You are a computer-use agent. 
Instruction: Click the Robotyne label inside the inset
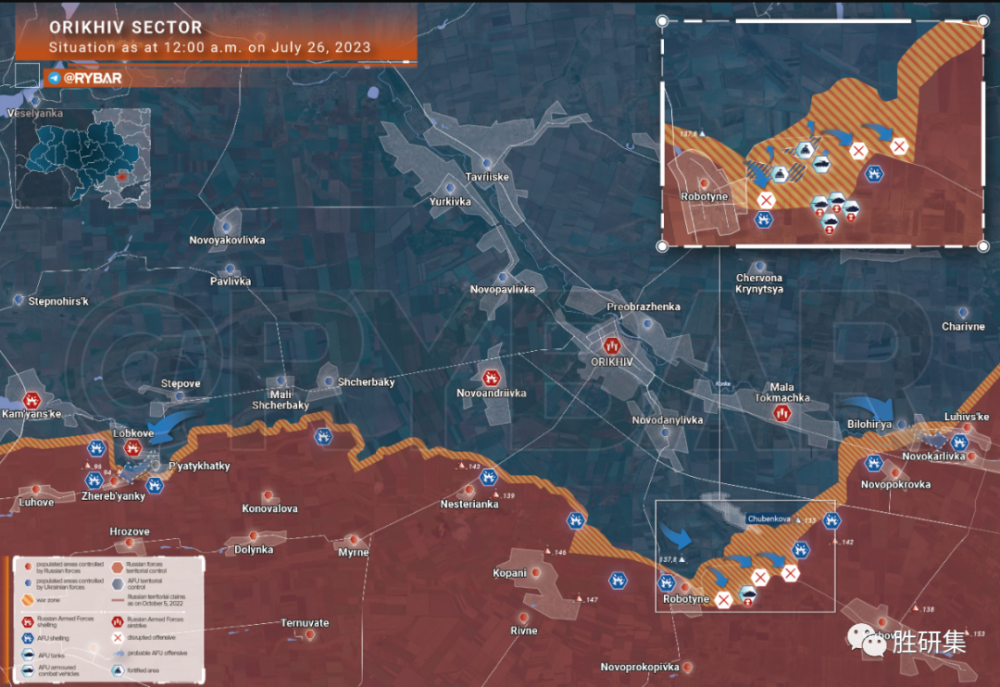(x=704, y=196)
